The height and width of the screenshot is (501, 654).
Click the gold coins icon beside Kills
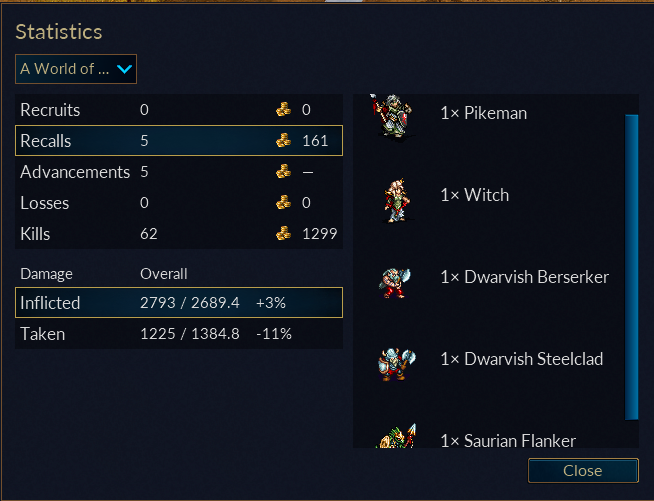284,234
